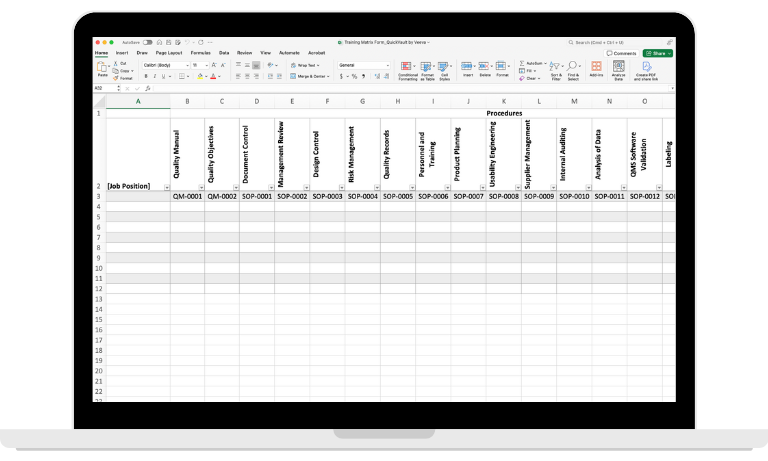This screenshot has height=461, width=768.
Task: Toggle italic formatting
Action: 155,76
